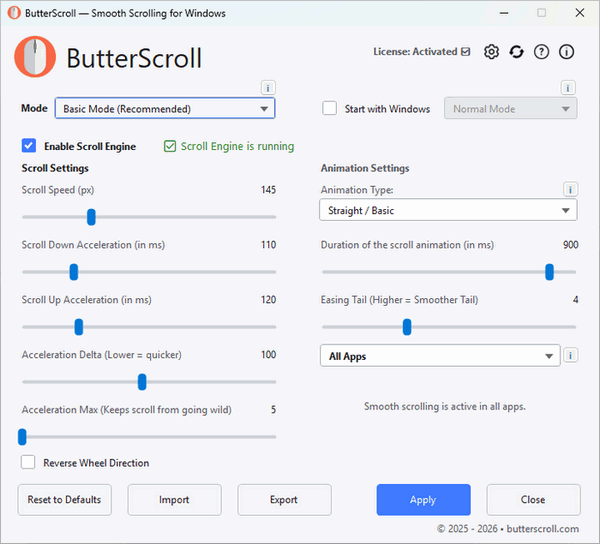Click the Scroll Settings heading

click(55, 168)
